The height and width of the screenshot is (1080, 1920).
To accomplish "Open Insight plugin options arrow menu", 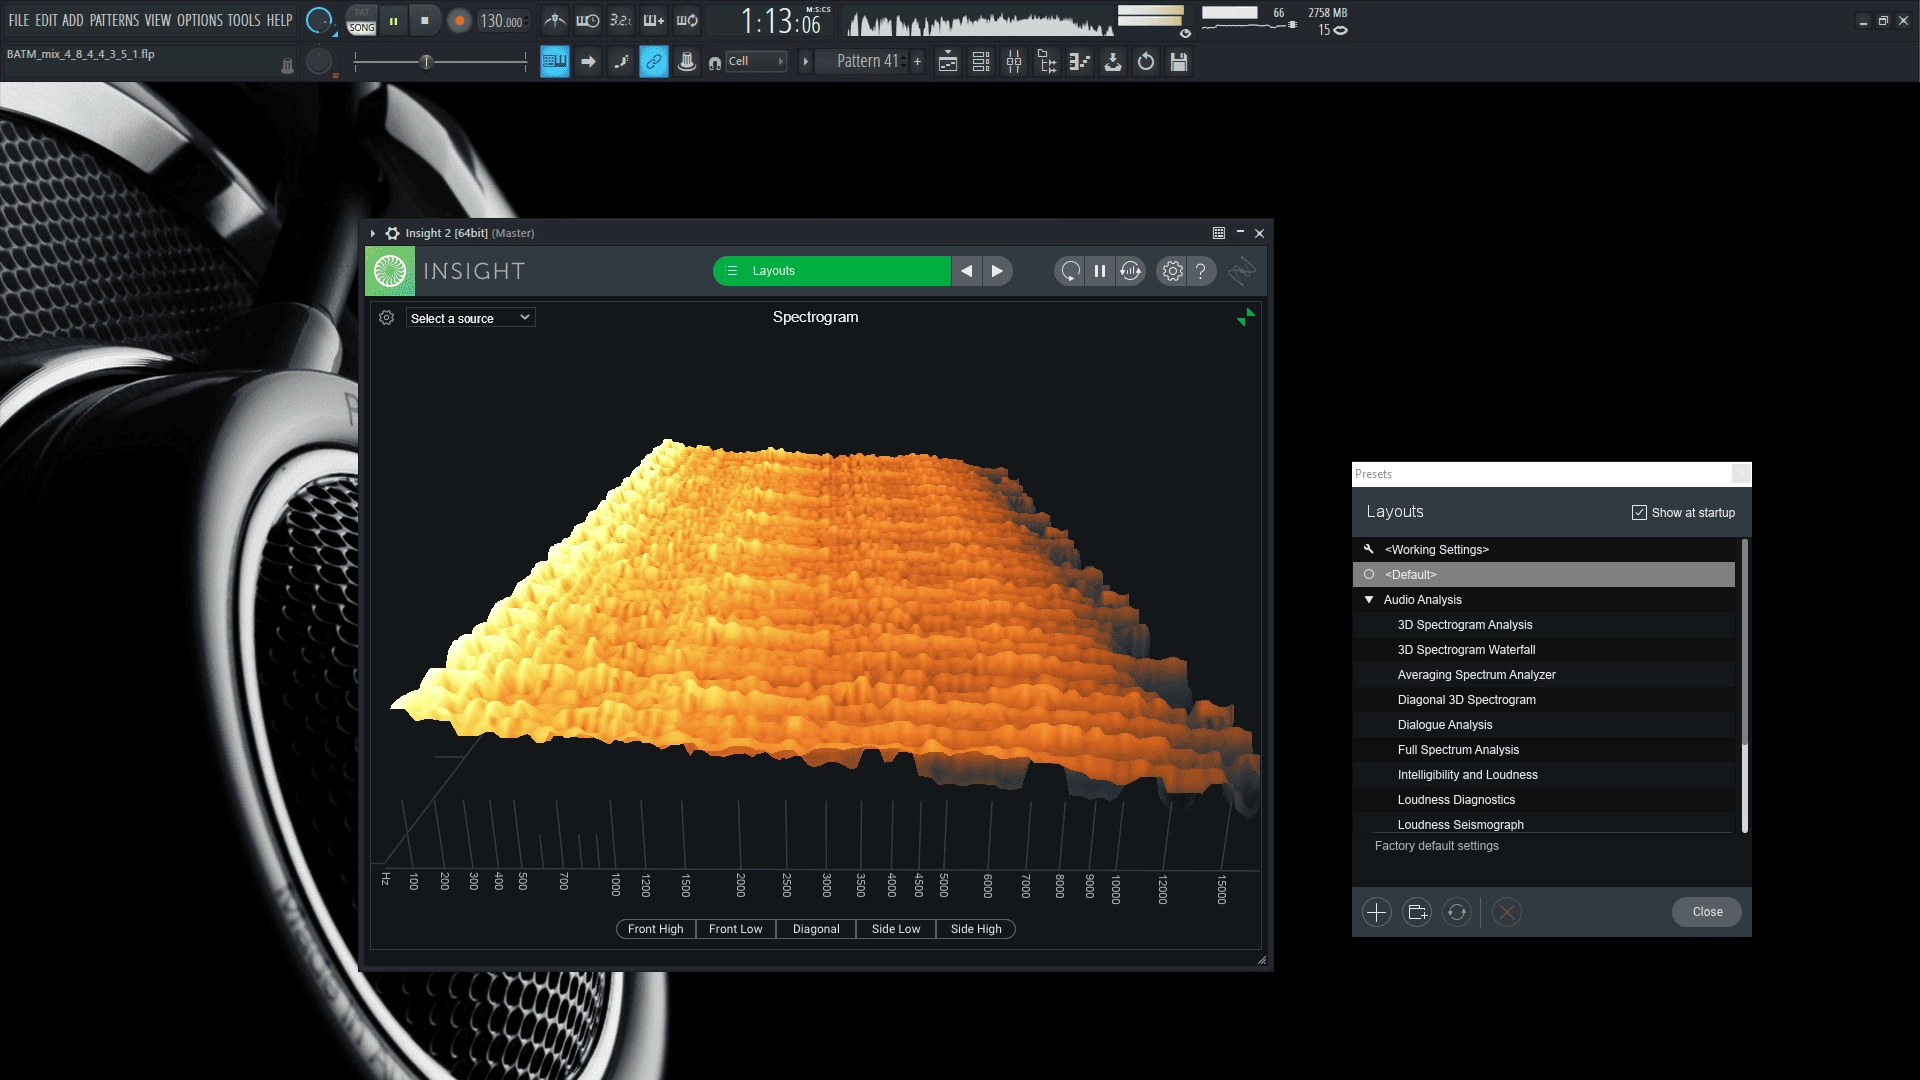I will (x=373, y=233).
